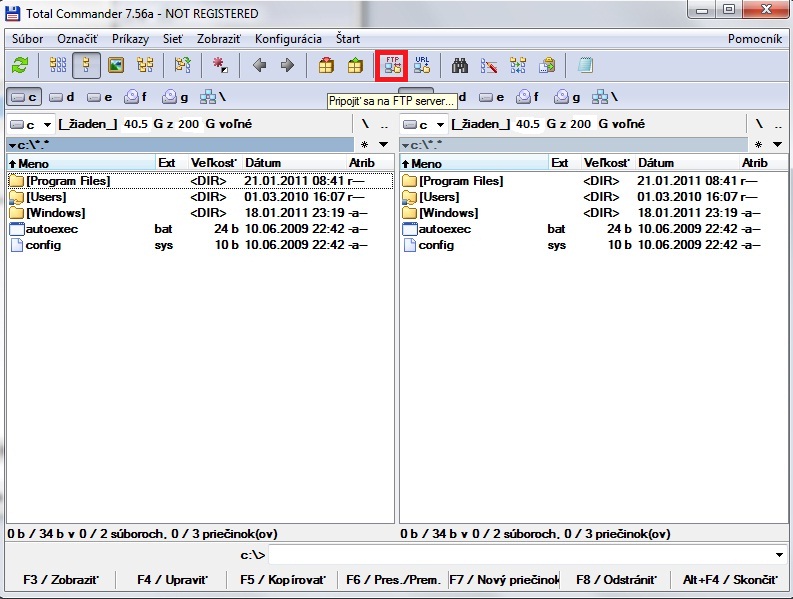The width and height of the screenshot is (793, 599).
Task: Click the F3 / Zobraziť button
Action: [61, 580]
